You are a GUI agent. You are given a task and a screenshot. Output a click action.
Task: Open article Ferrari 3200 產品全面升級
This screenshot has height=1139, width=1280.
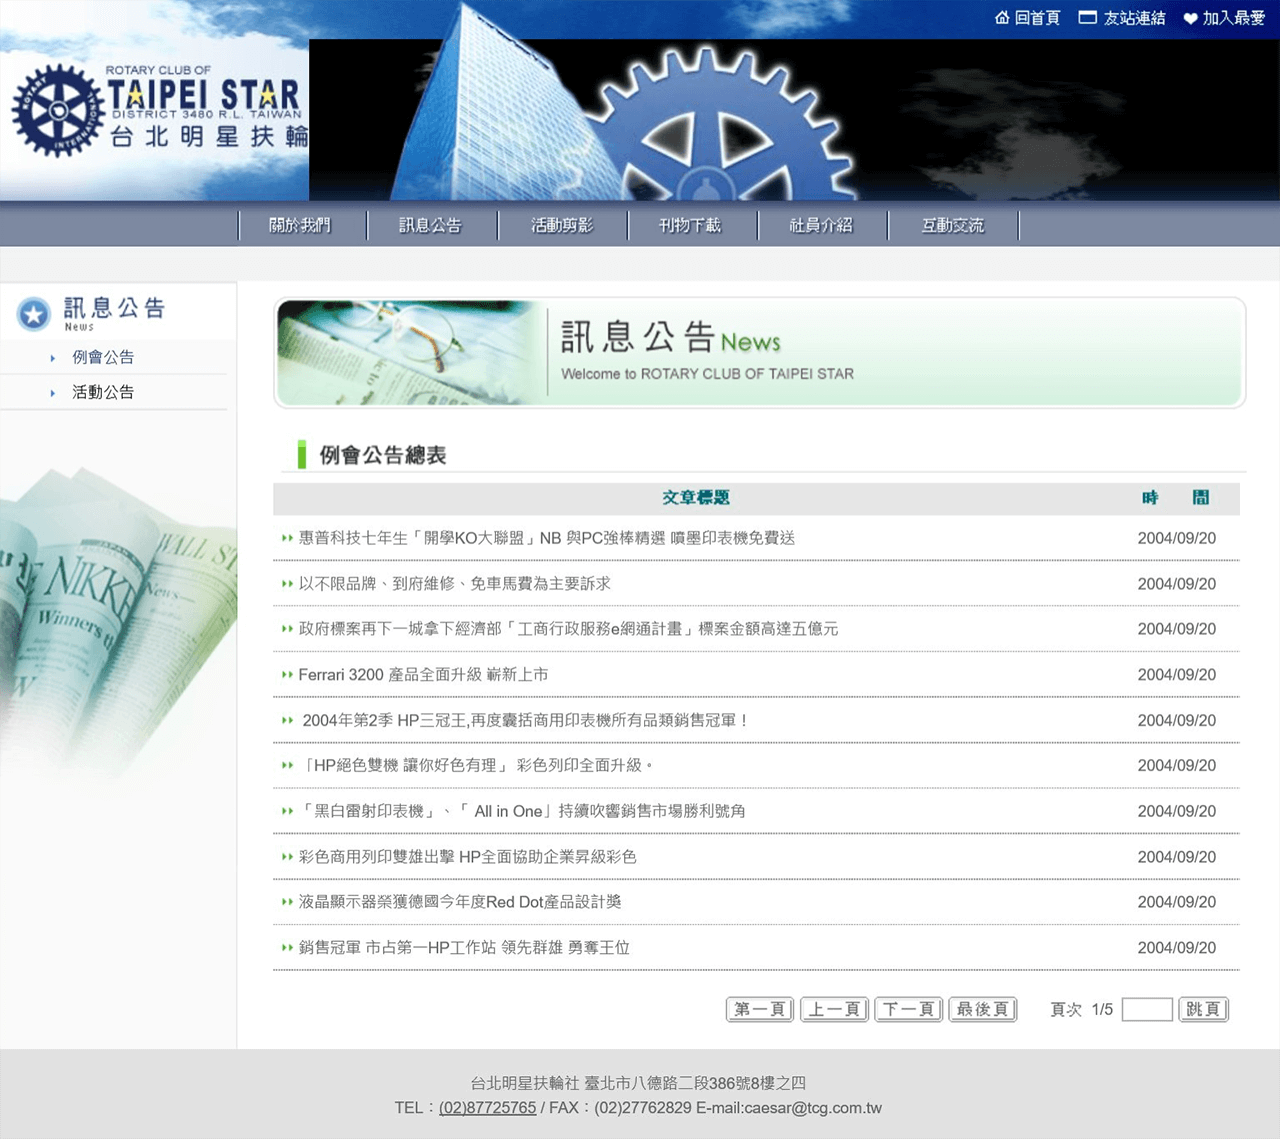(x=423, y=675)
